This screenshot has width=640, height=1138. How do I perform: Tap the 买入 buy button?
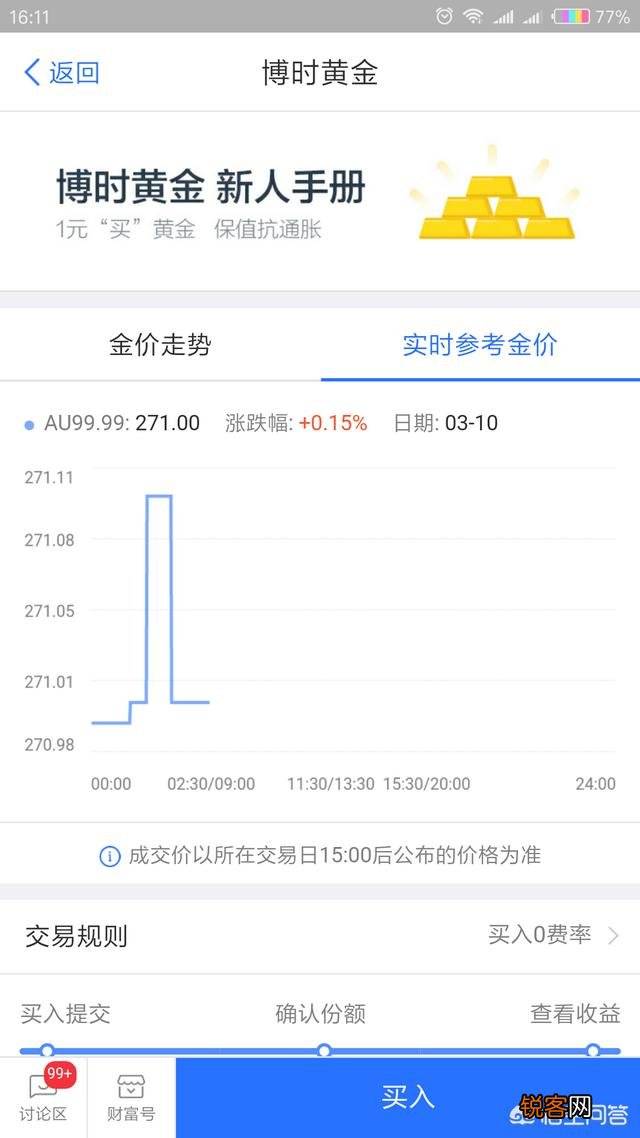[408, 1097]
